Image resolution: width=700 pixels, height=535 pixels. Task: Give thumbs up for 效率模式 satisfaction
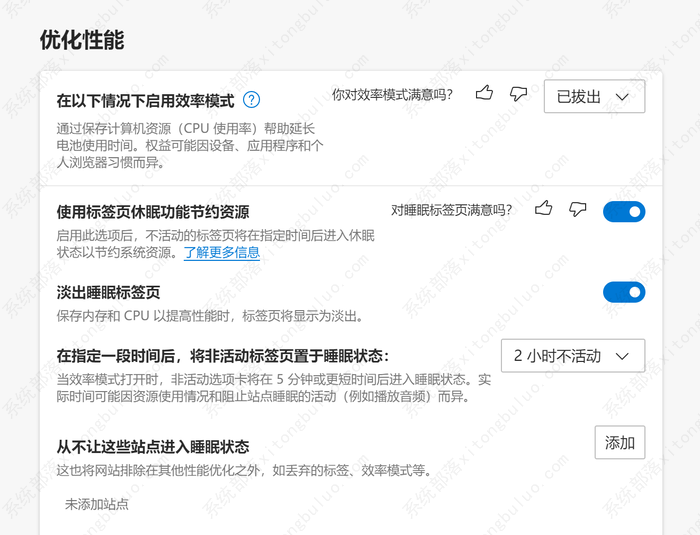coord(485,94)
